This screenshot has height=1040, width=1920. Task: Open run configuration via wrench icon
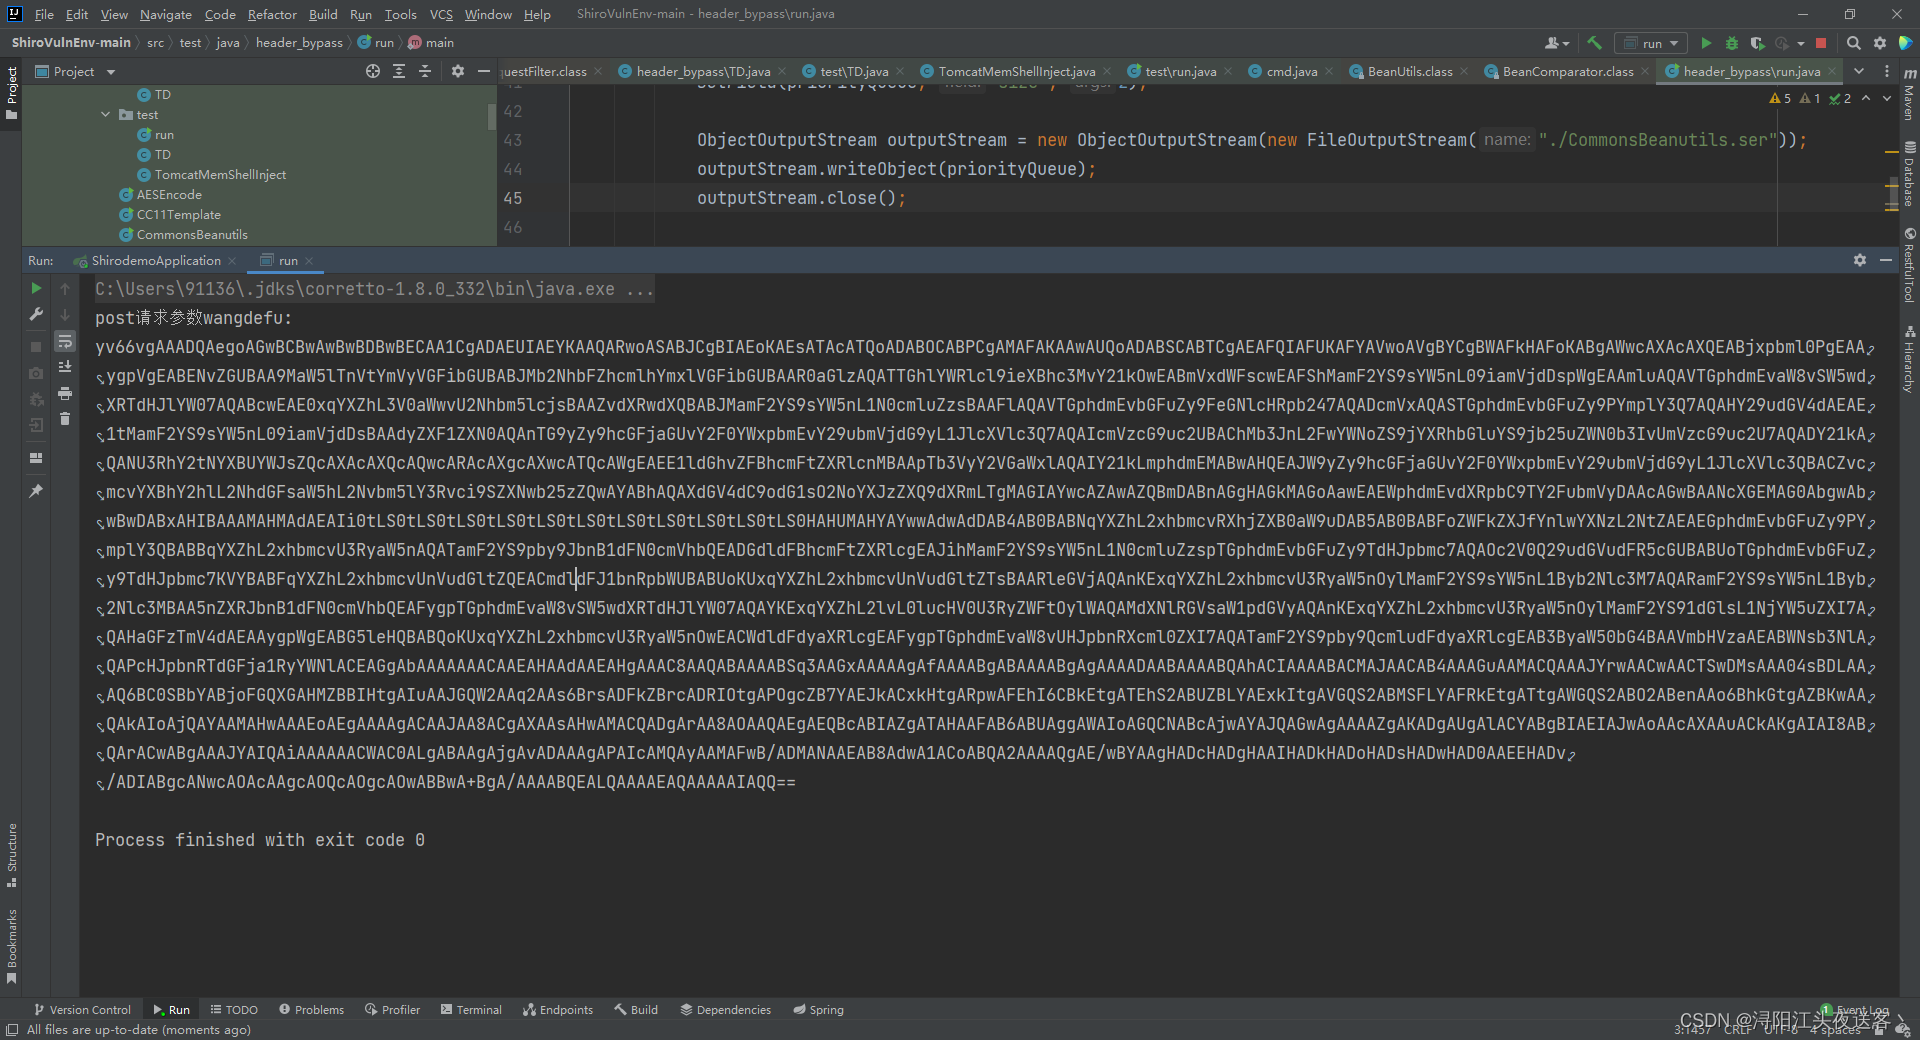pyautogui.click(x=36, y=314)
